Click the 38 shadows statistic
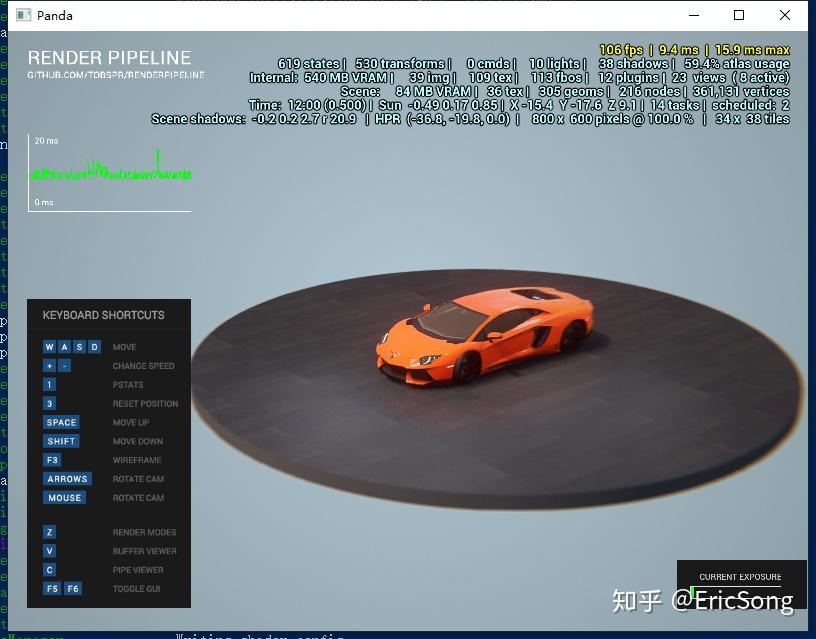 click(633, 63)
